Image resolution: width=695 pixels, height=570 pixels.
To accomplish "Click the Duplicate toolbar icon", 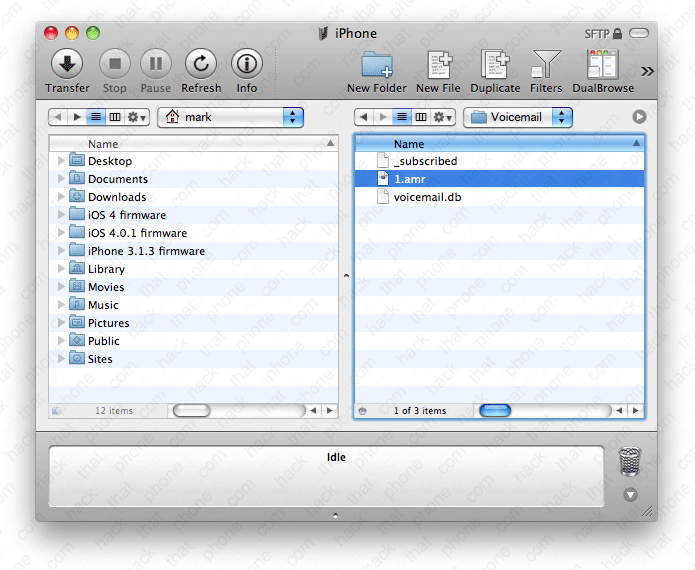I will (x=495, y=65).
